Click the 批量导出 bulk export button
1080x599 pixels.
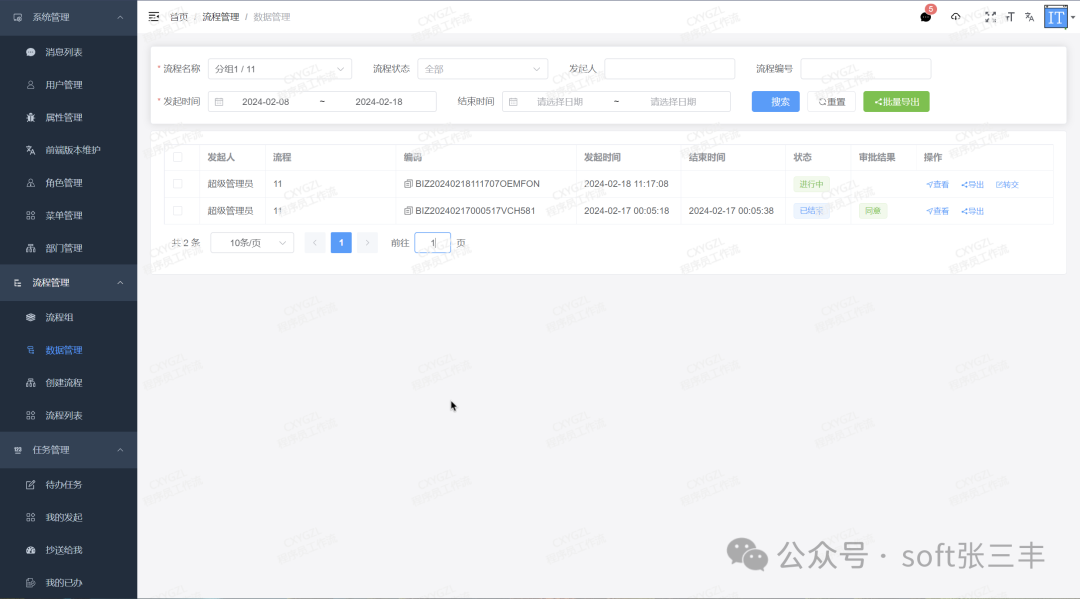click(x=896, y=101)
